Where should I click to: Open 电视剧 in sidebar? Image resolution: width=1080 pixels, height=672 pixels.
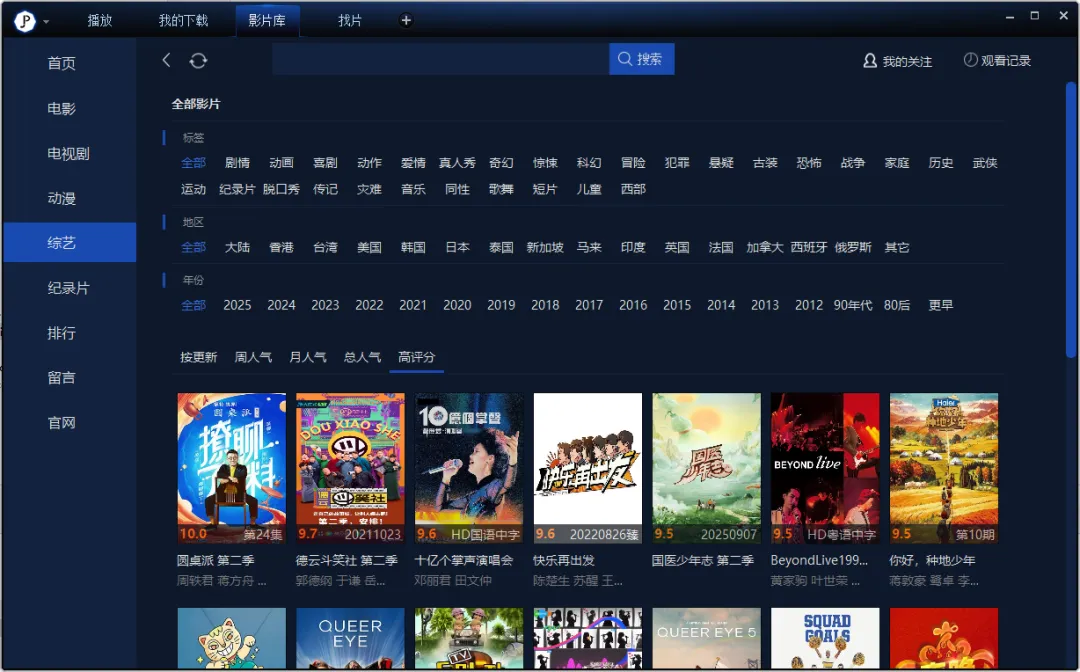point(69,154)
